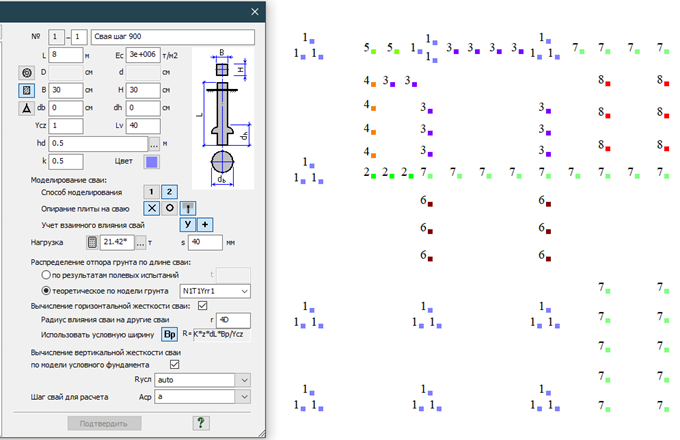Close the pile parameters dialog
Screen dimensions: 680x440
tap(255, 12)
